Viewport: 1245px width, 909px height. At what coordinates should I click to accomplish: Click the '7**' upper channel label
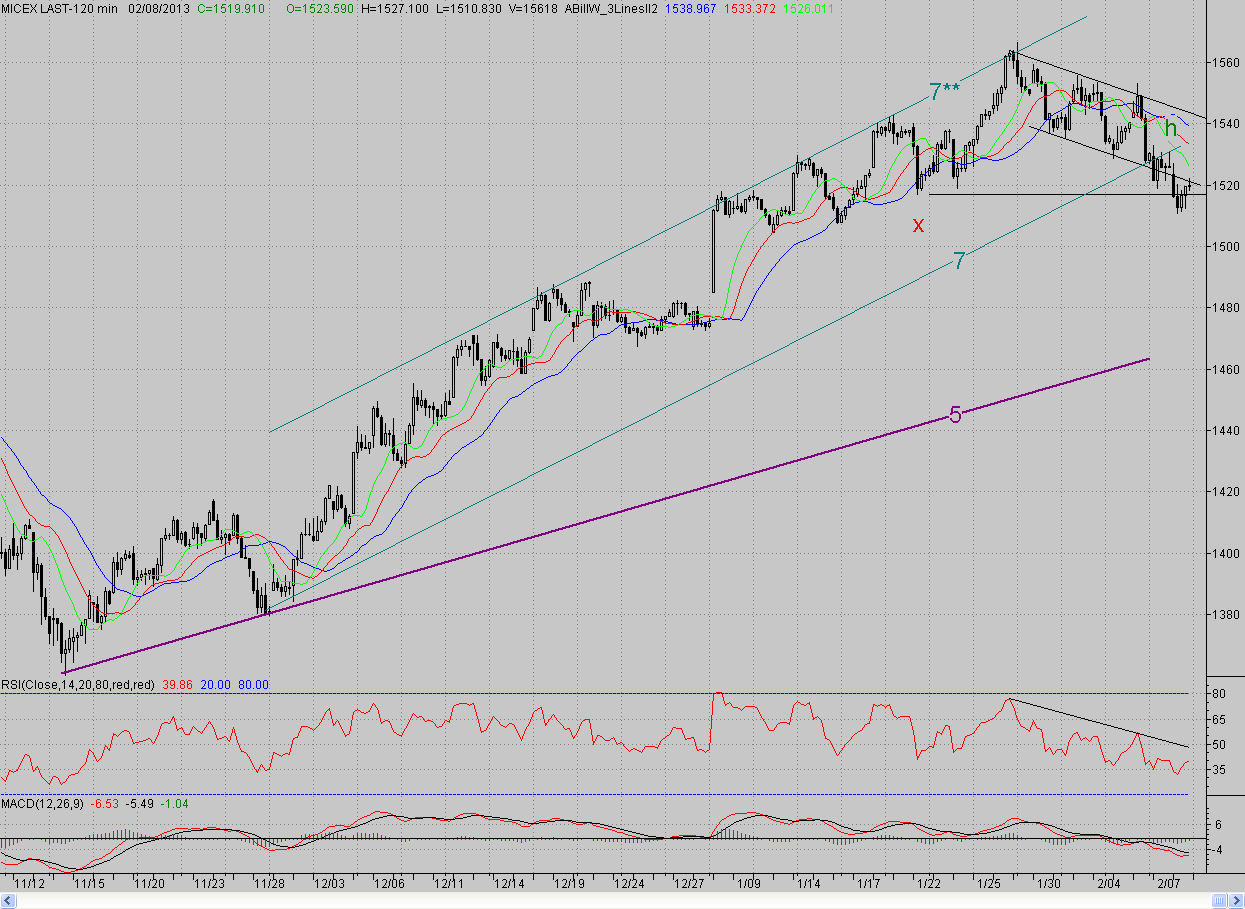click(x=944, y=93)
